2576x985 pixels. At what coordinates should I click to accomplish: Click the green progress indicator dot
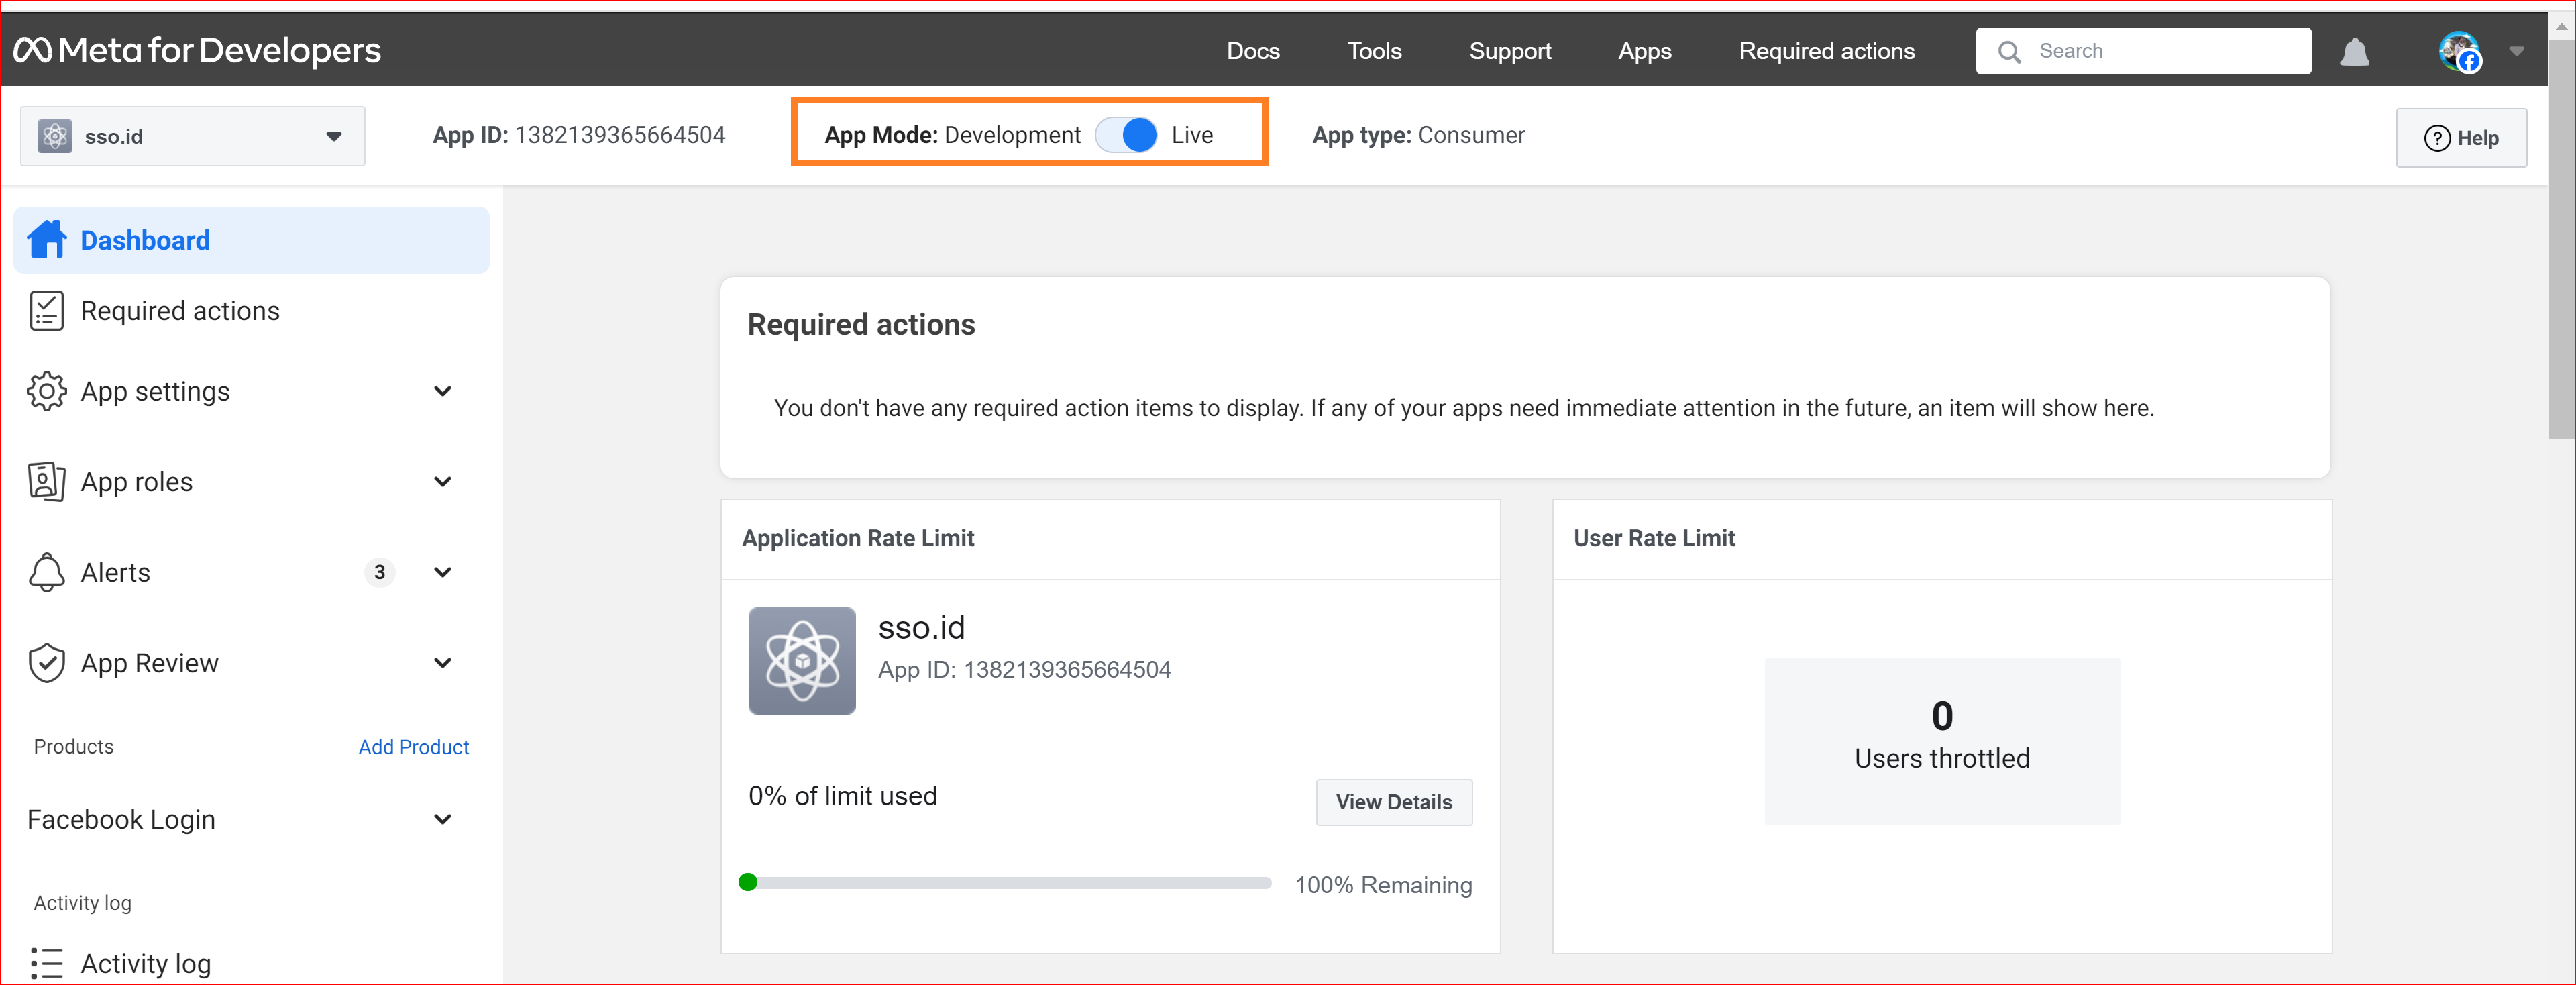click(748, 882)
